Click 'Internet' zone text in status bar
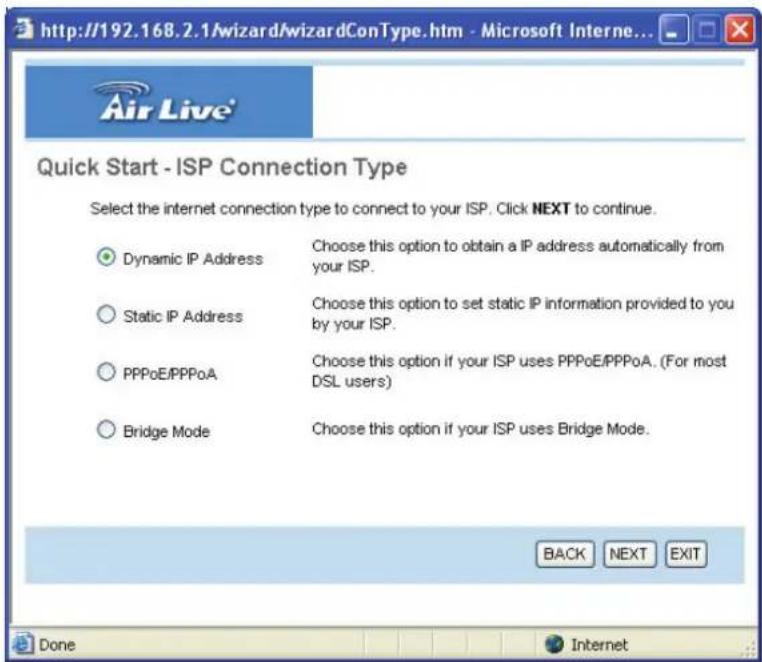 click(599, 645)
